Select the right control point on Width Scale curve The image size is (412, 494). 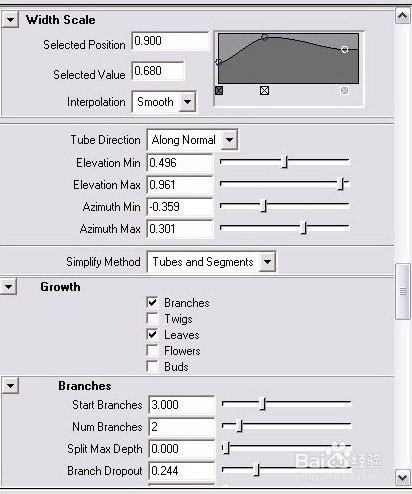[x=345, y=49]
